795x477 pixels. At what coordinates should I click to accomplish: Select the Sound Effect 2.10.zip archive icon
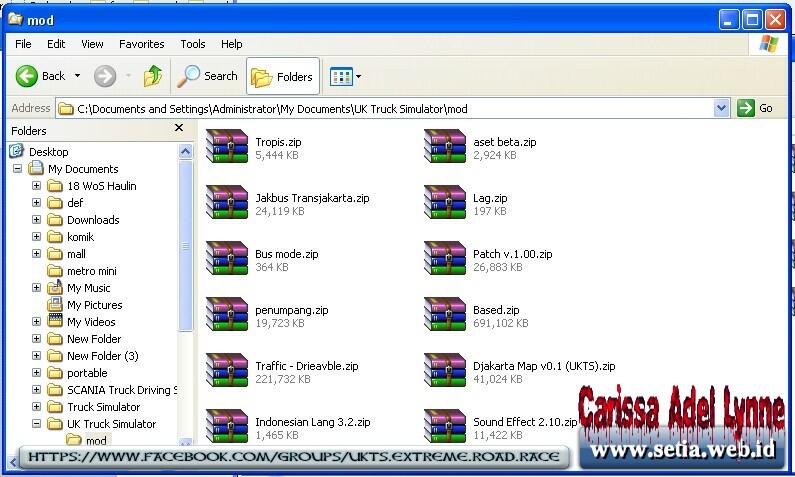point(445,426)
